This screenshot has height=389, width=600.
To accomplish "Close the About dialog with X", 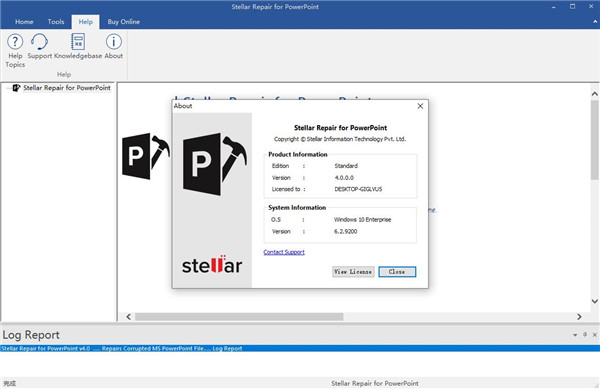I will pos(420,106).
